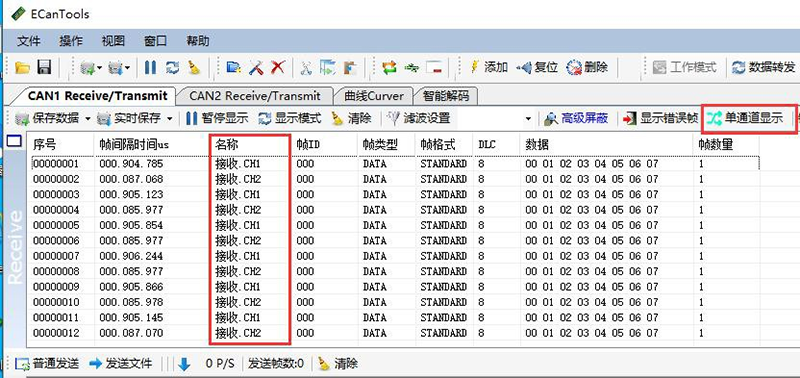Click the small square icon above the Receive sidebar

(x=13, y=141)
